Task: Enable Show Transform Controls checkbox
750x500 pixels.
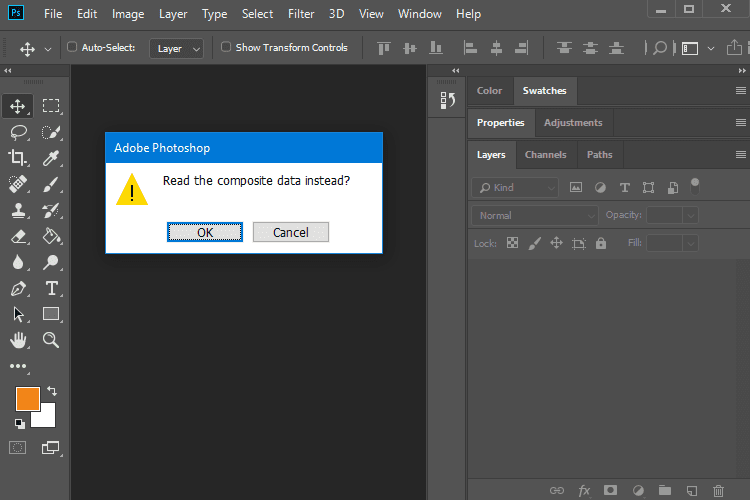Action: pyautogui.click(x=226, y=47)
